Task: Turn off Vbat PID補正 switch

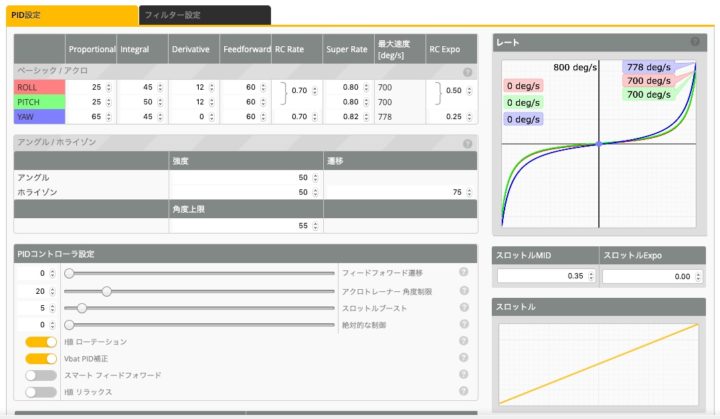Action: point(41,358)
